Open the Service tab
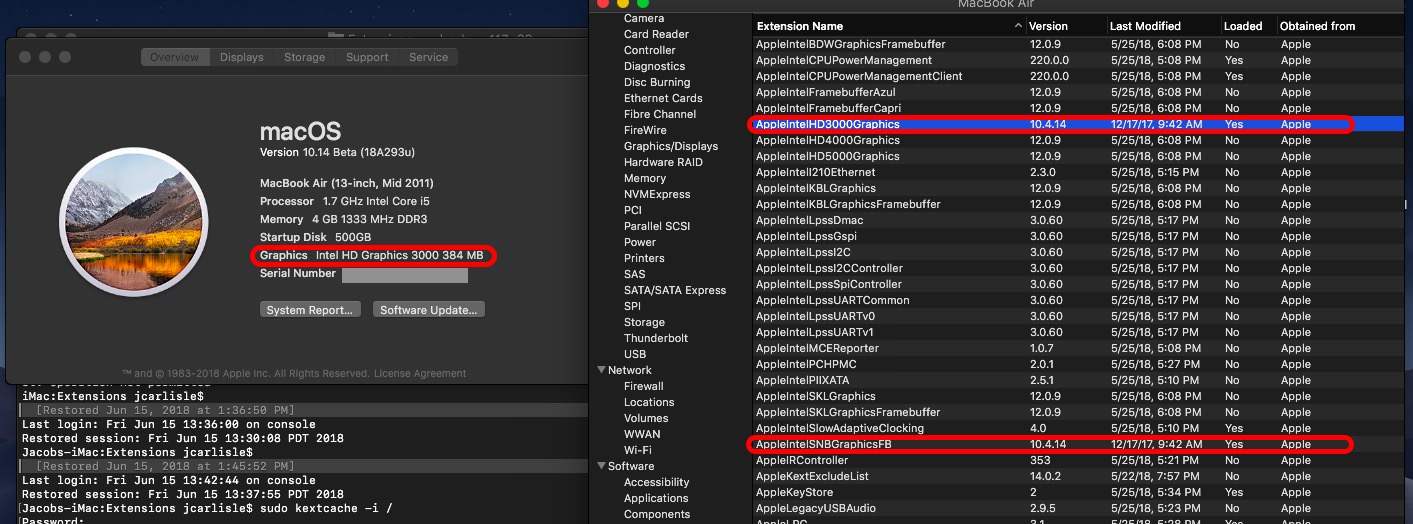The image size is (1413, 524). pyautogui.click(x=428, y=57)
